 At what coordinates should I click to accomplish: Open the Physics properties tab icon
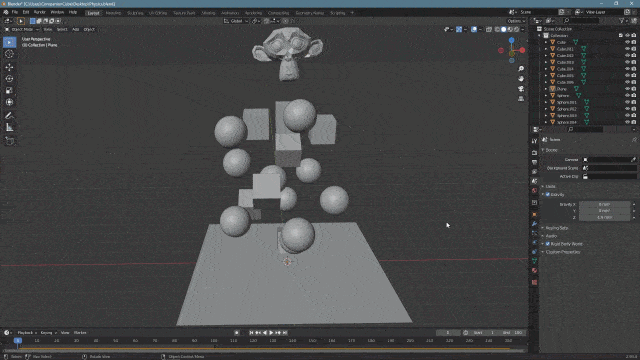coord(534,242)
